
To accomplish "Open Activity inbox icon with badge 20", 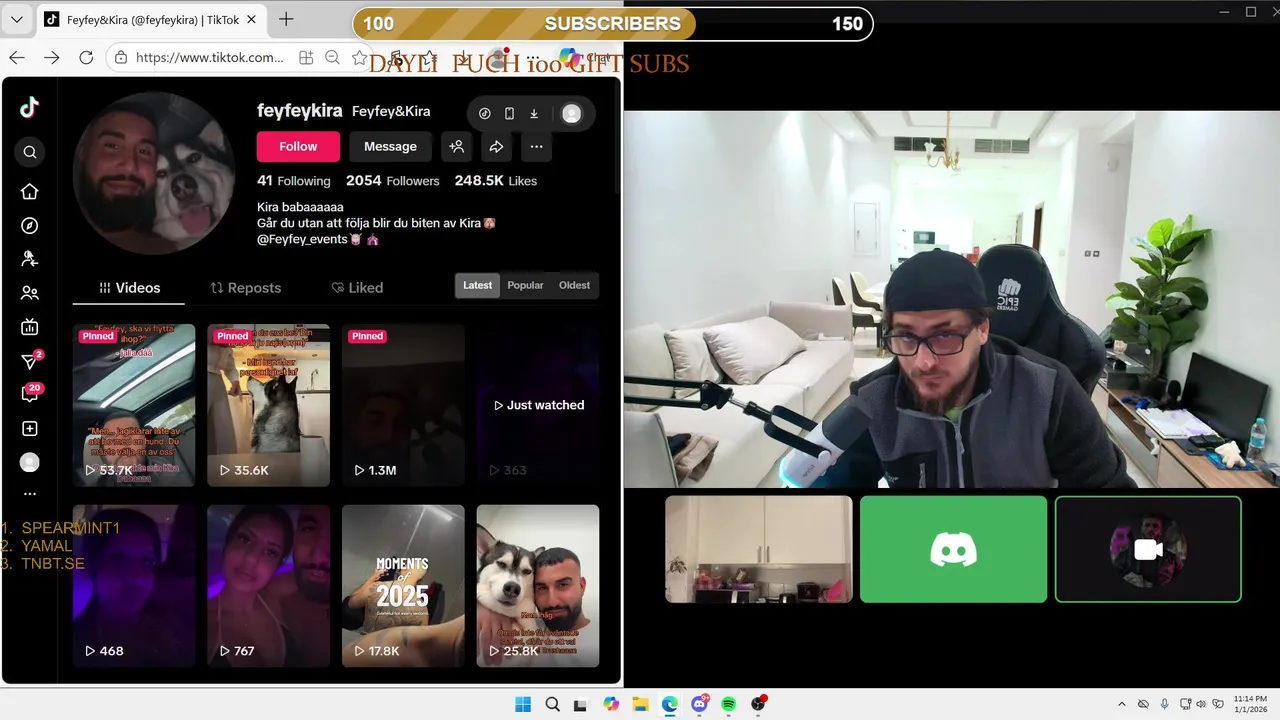I will pos(30,394).
